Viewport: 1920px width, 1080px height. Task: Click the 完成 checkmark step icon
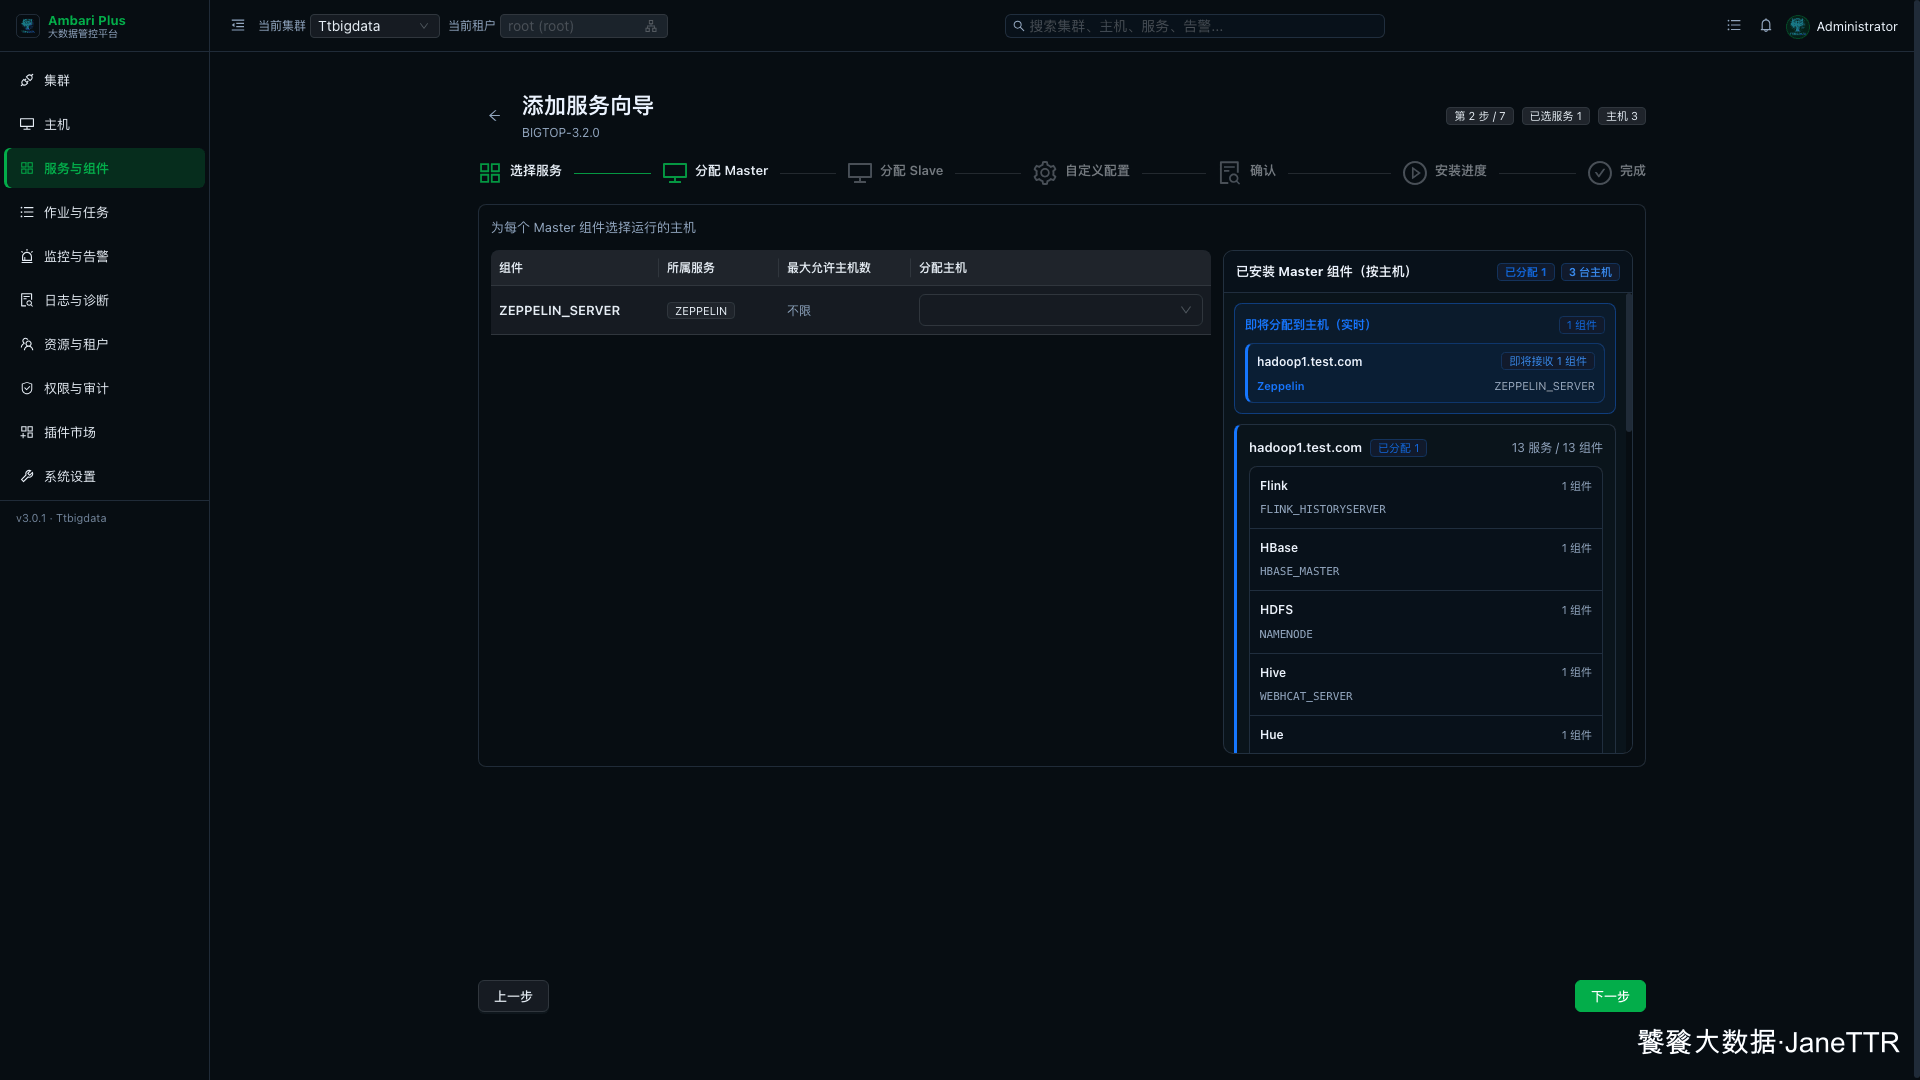(x=1600, y=173)
